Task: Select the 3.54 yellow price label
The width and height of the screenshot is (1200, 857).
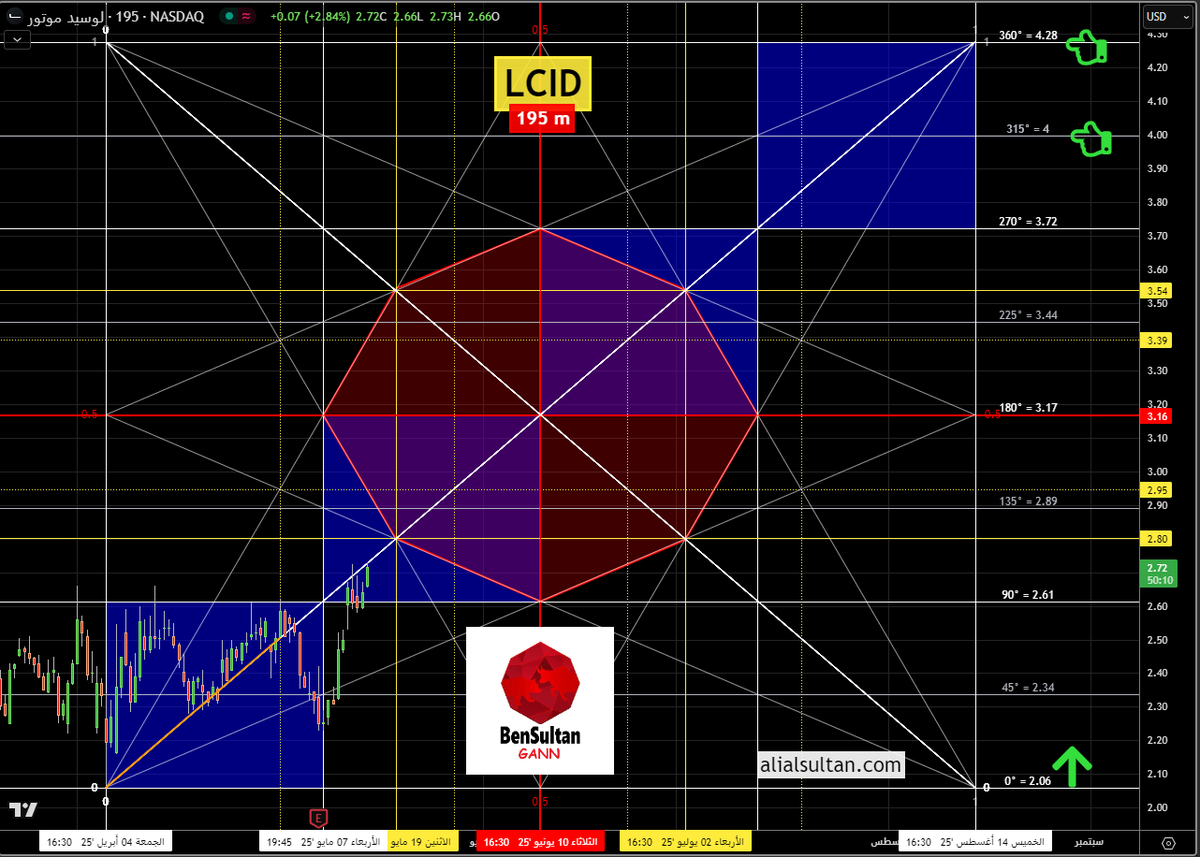Action: click(x=1156, y=290)
